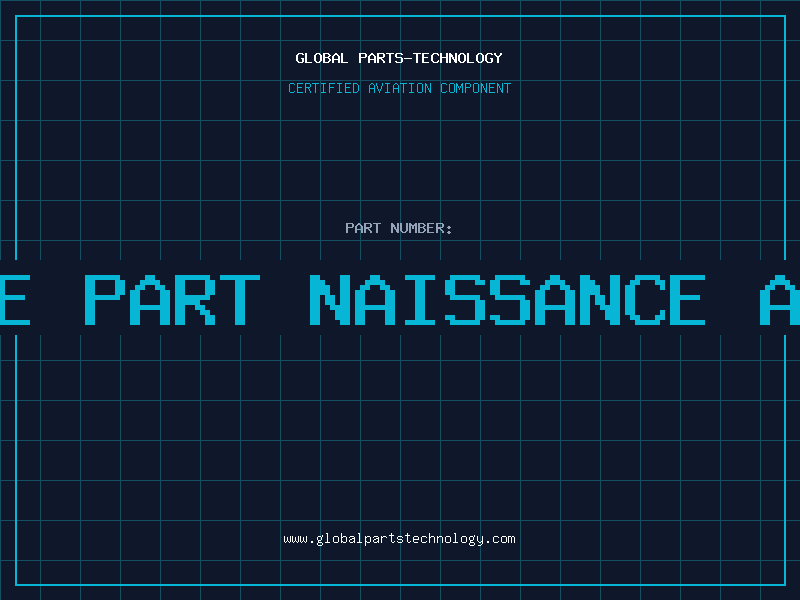Open the www.globalpartstechnology.com link
800x600 pixels.
click(399, 539)
